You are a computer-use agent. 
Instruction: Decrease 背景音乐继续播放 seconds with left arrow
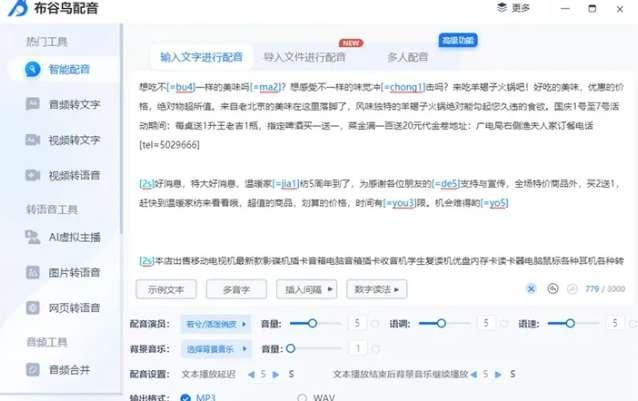474,374
